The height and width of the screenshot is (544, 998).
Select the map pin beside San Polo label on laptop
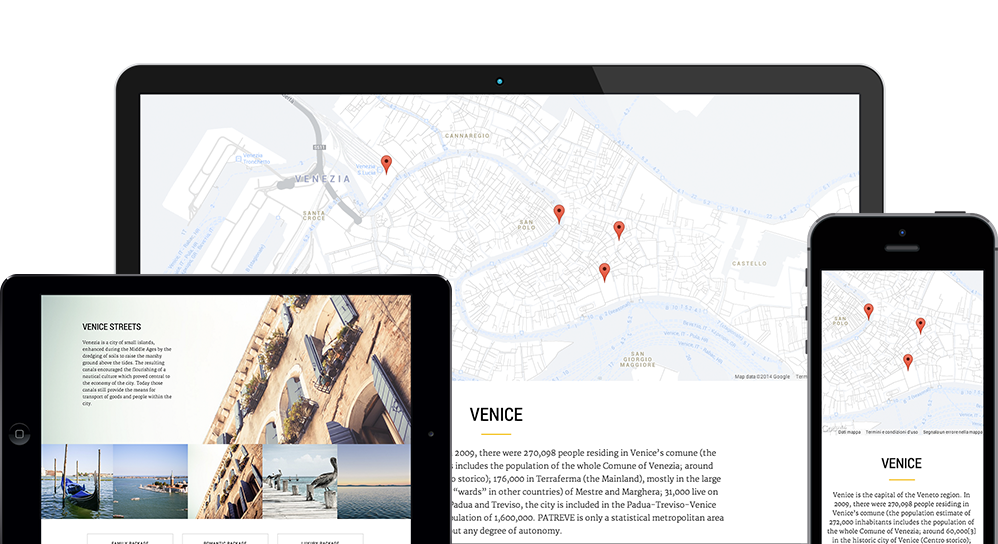click(559, 212)
